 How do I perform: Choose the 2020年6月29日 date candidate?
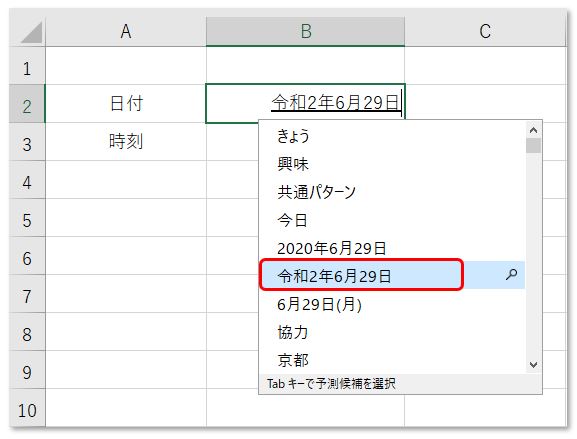tap(393, 248)
